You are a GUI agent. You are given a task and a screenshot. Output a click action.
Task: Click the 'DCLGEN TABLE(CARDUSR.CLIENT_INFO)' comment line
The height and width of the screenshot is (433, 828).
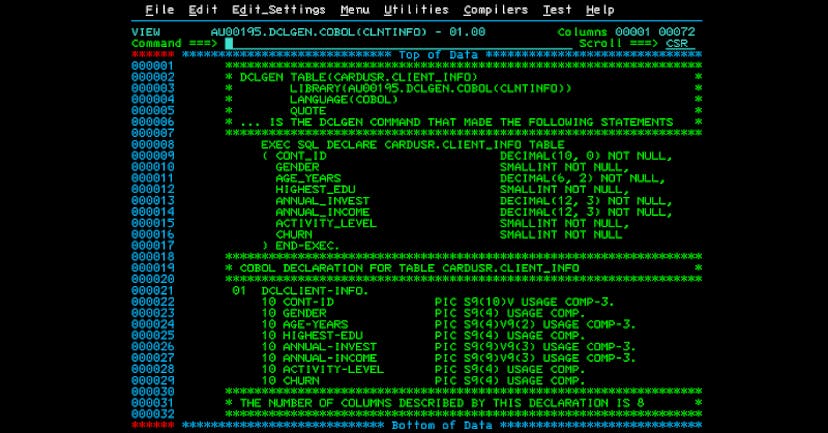(x=359, y=77)
